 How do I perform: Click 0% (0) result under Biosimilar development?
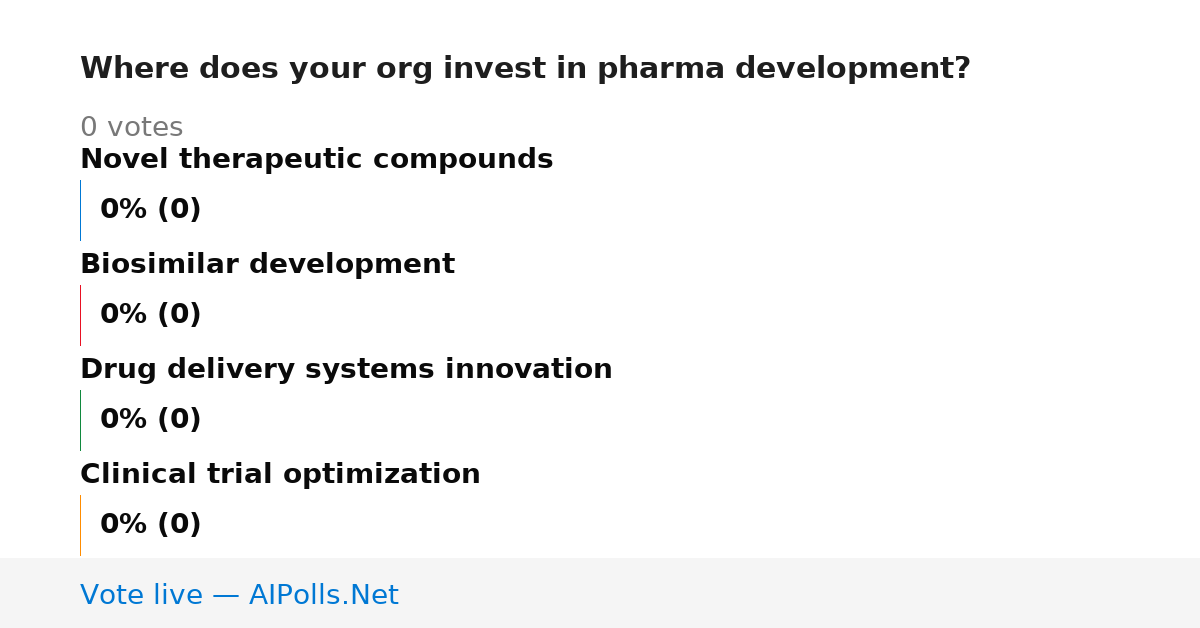coord(150,315)
